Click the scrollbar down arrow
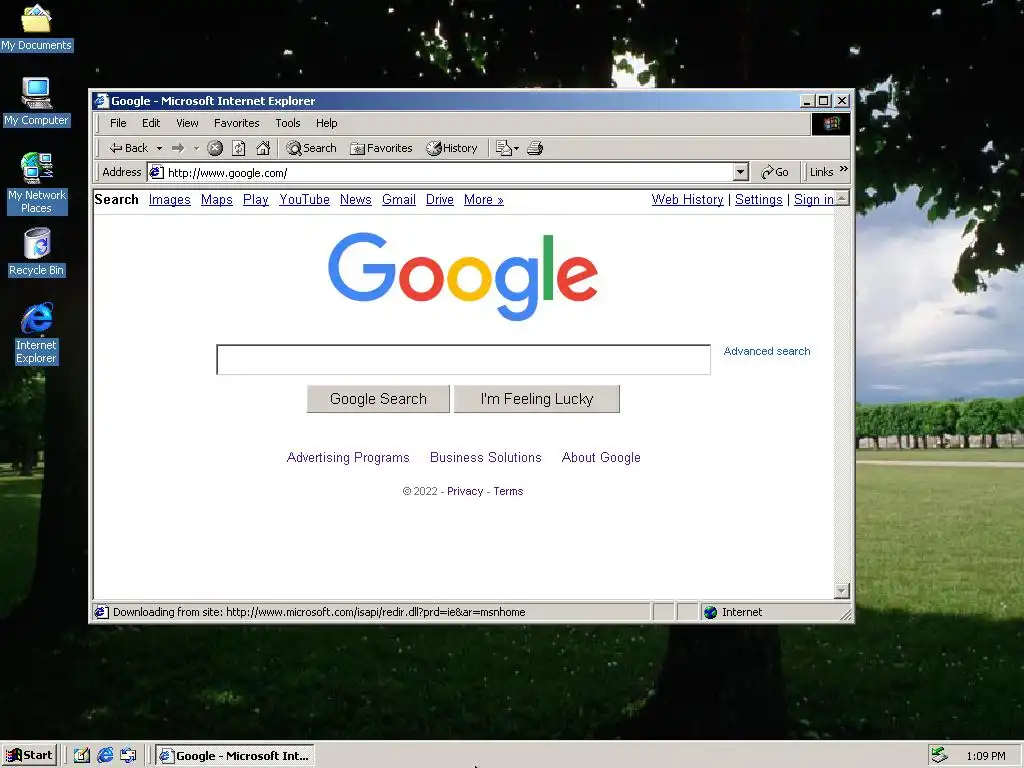Image resolution: width=1024 pixels, height=768 pixels. coord(842,591)
